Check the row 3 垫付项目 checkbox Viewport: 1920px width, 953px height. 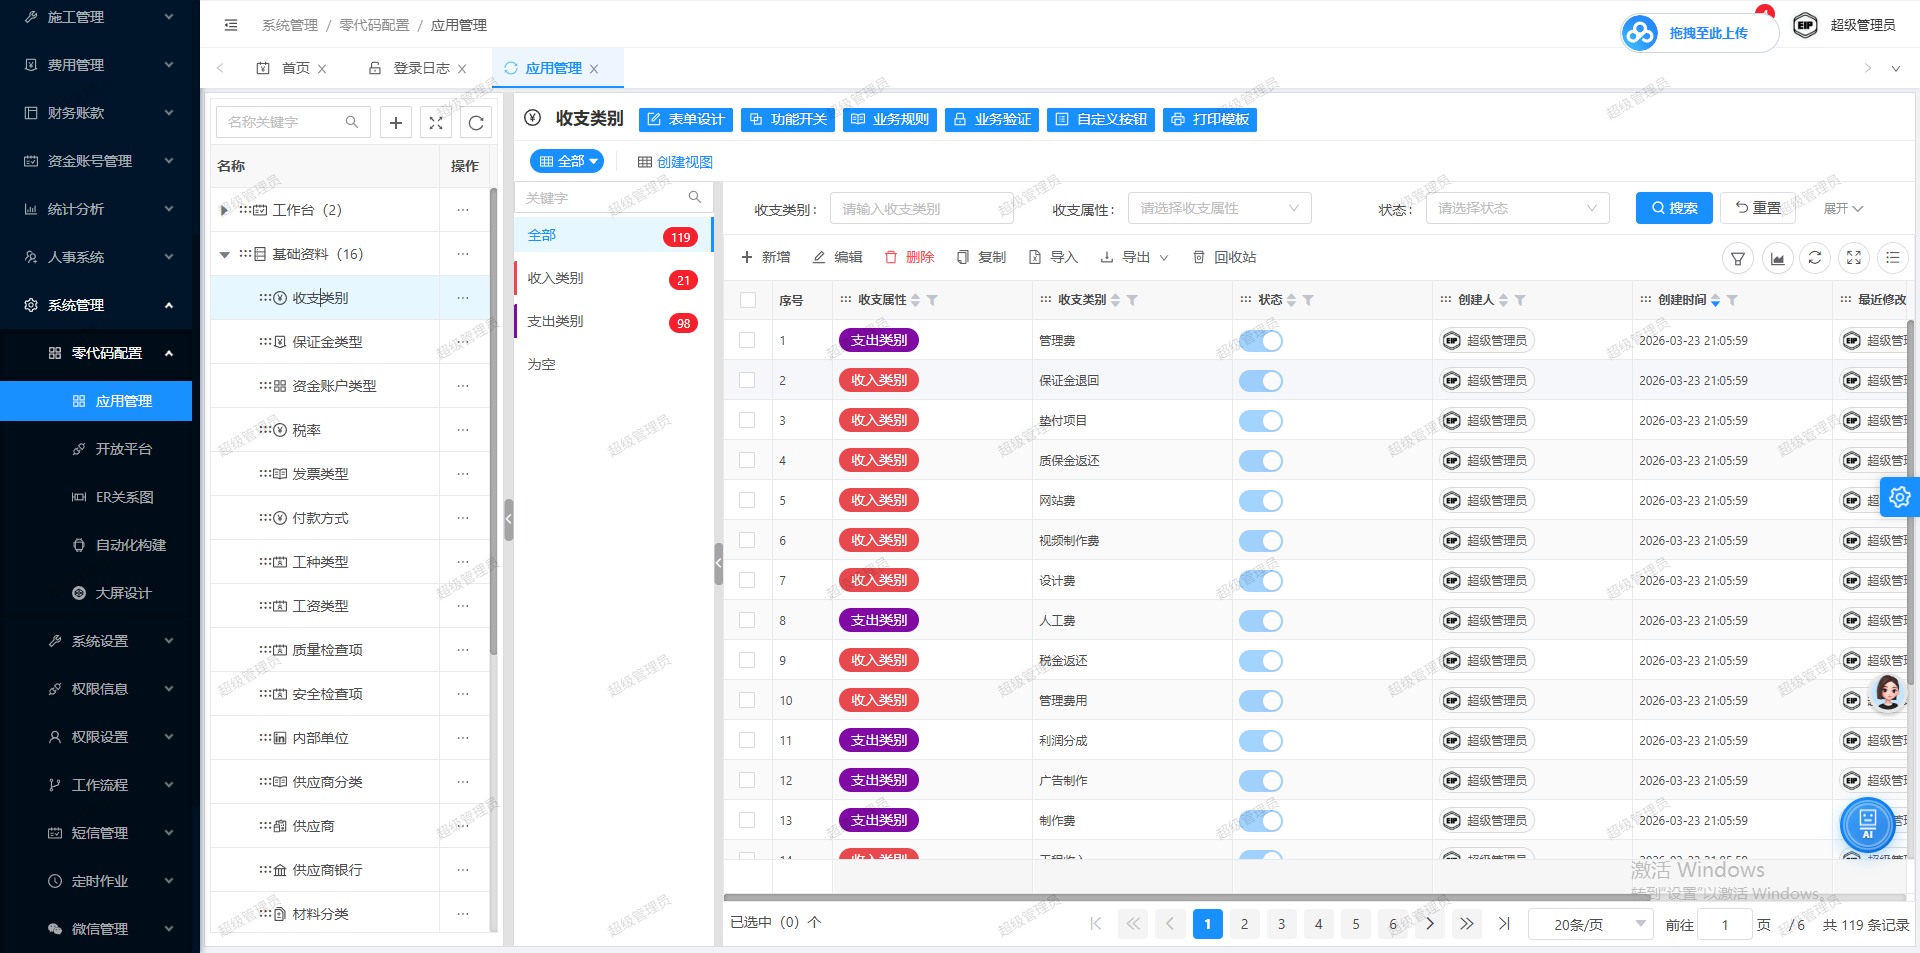(x=747, y=420)
